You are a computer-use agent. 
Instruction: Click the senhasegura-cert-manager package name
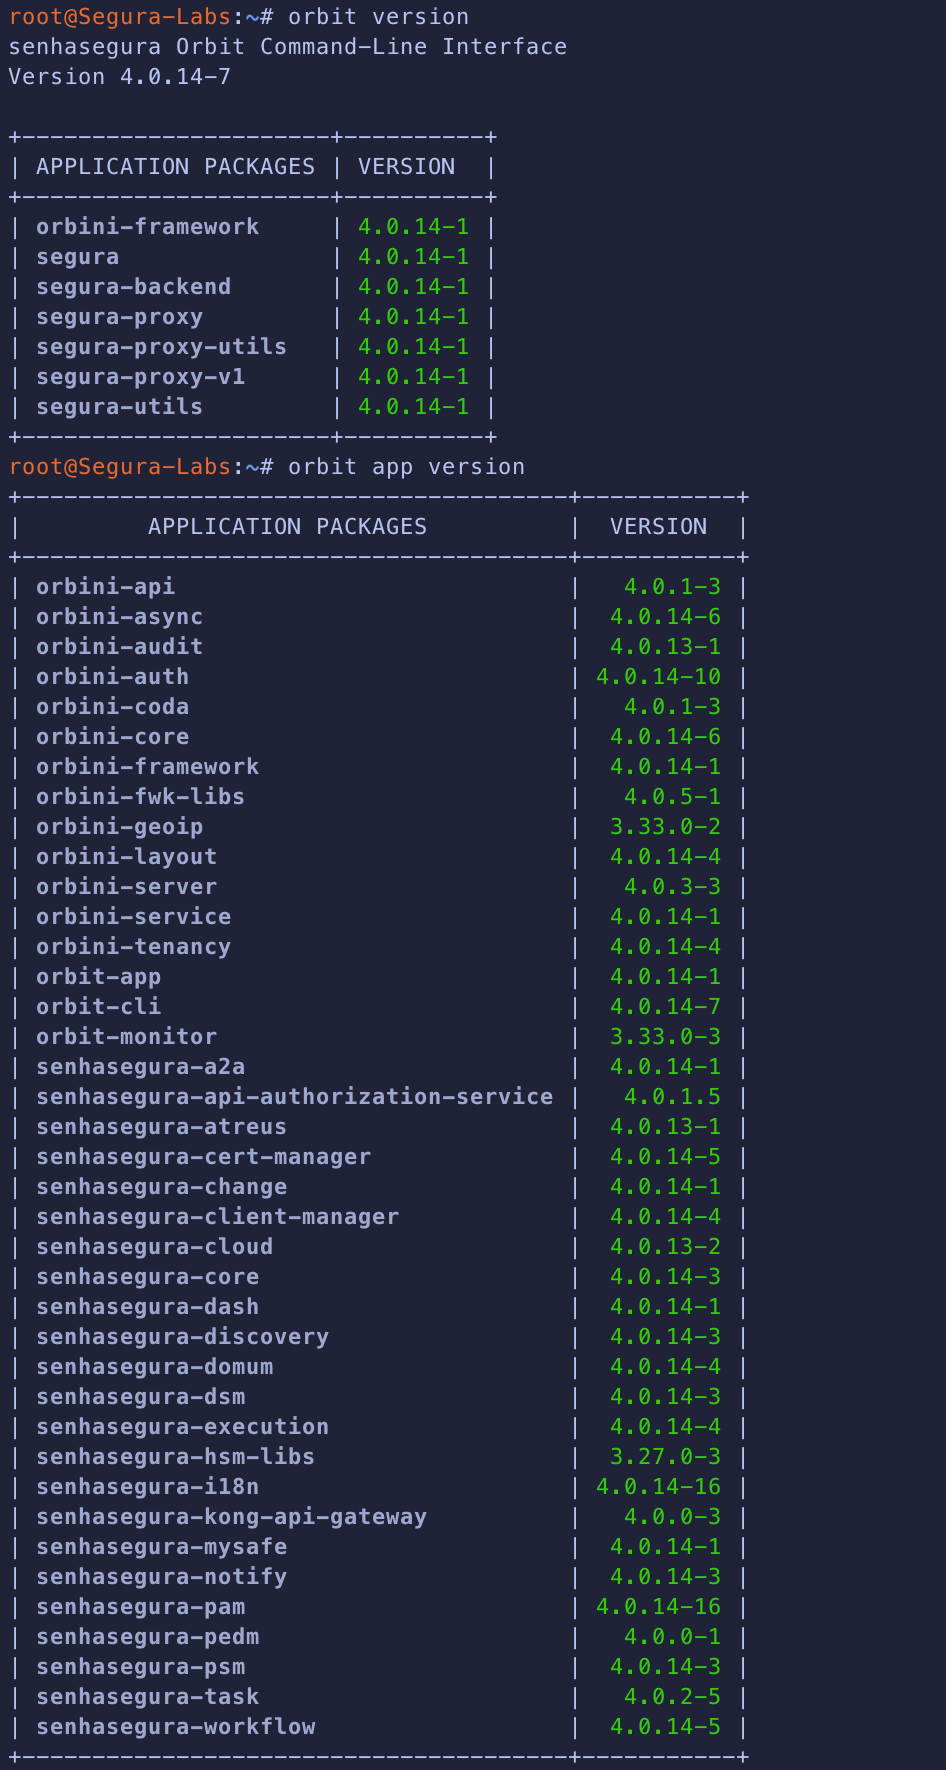coord(203,1157)
